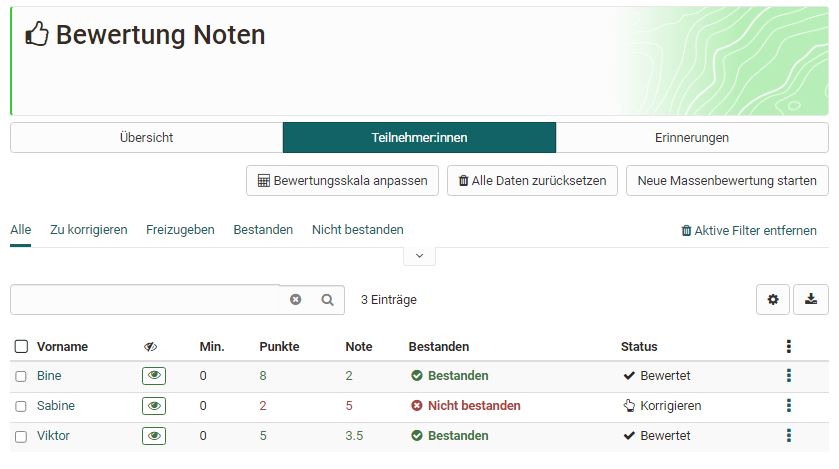Expand the filter area with the chevron
Viewport: 839px width, 469px height.
pyautogui.click(x=420, y=256)
